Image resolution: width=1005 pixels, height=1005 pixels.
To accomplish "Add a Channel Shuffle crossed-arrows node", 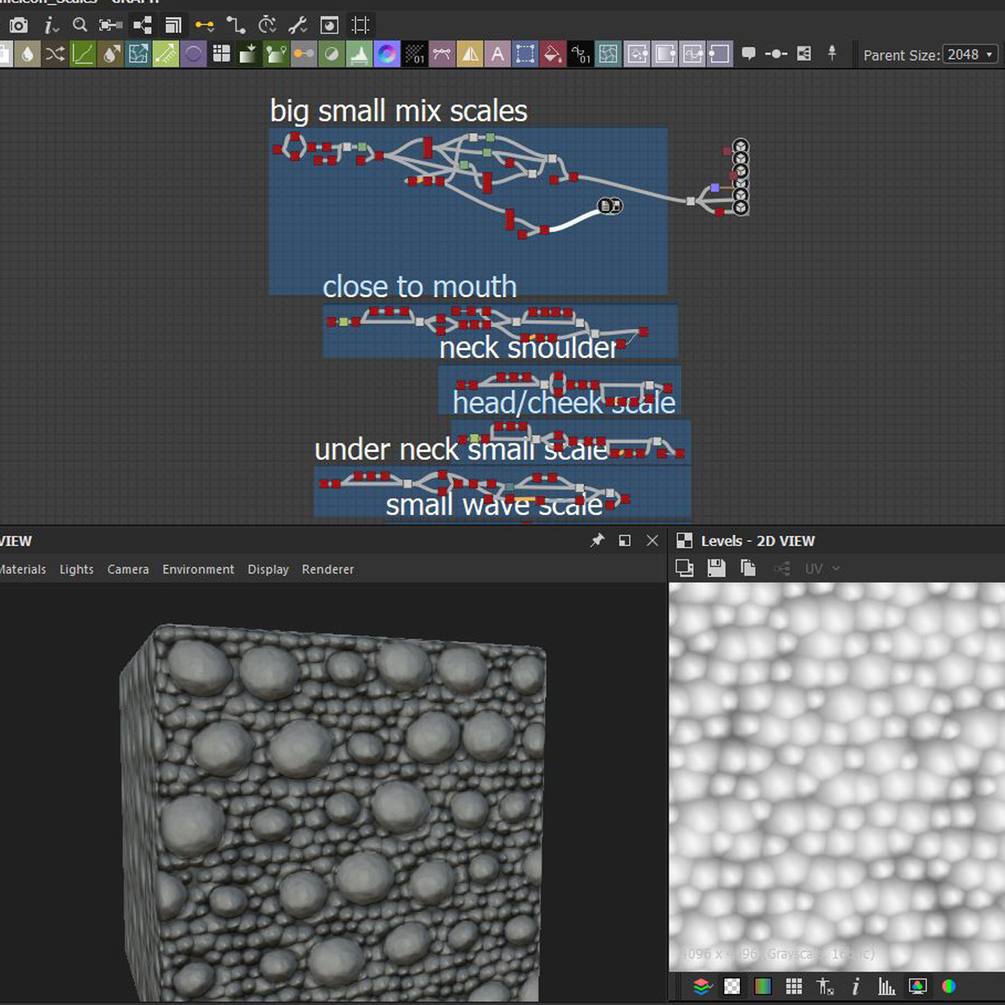I will [x=55, y=54].
